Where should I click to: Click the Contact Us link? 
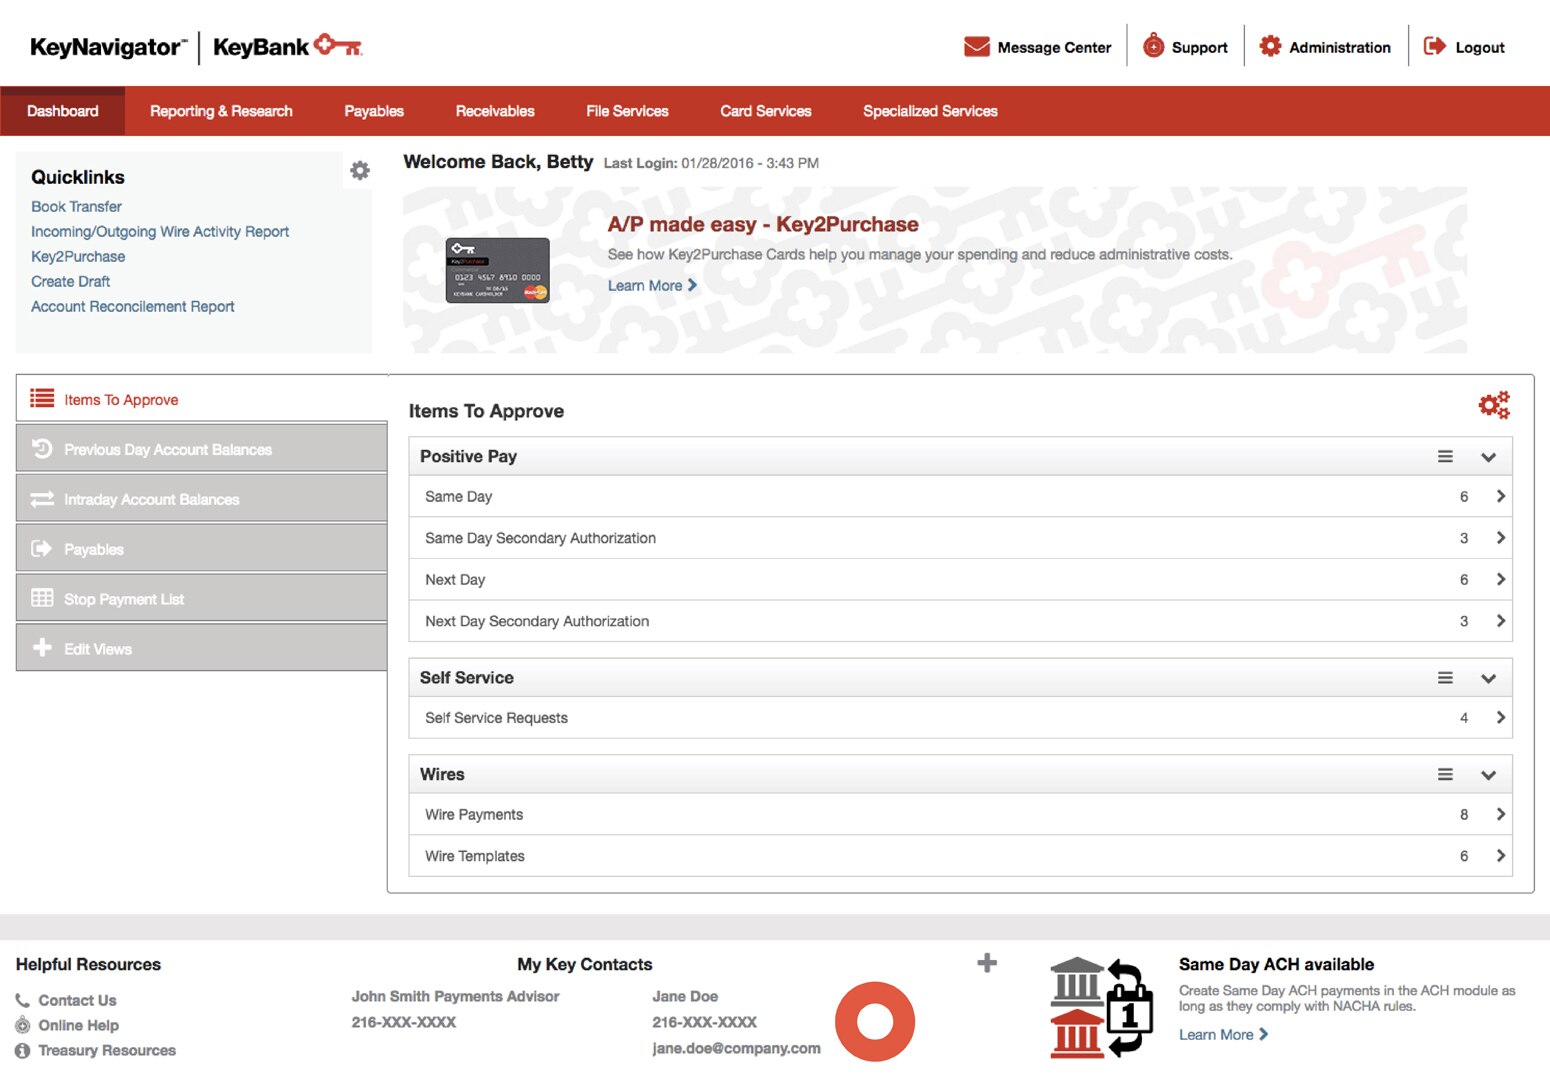[77, 1000]
